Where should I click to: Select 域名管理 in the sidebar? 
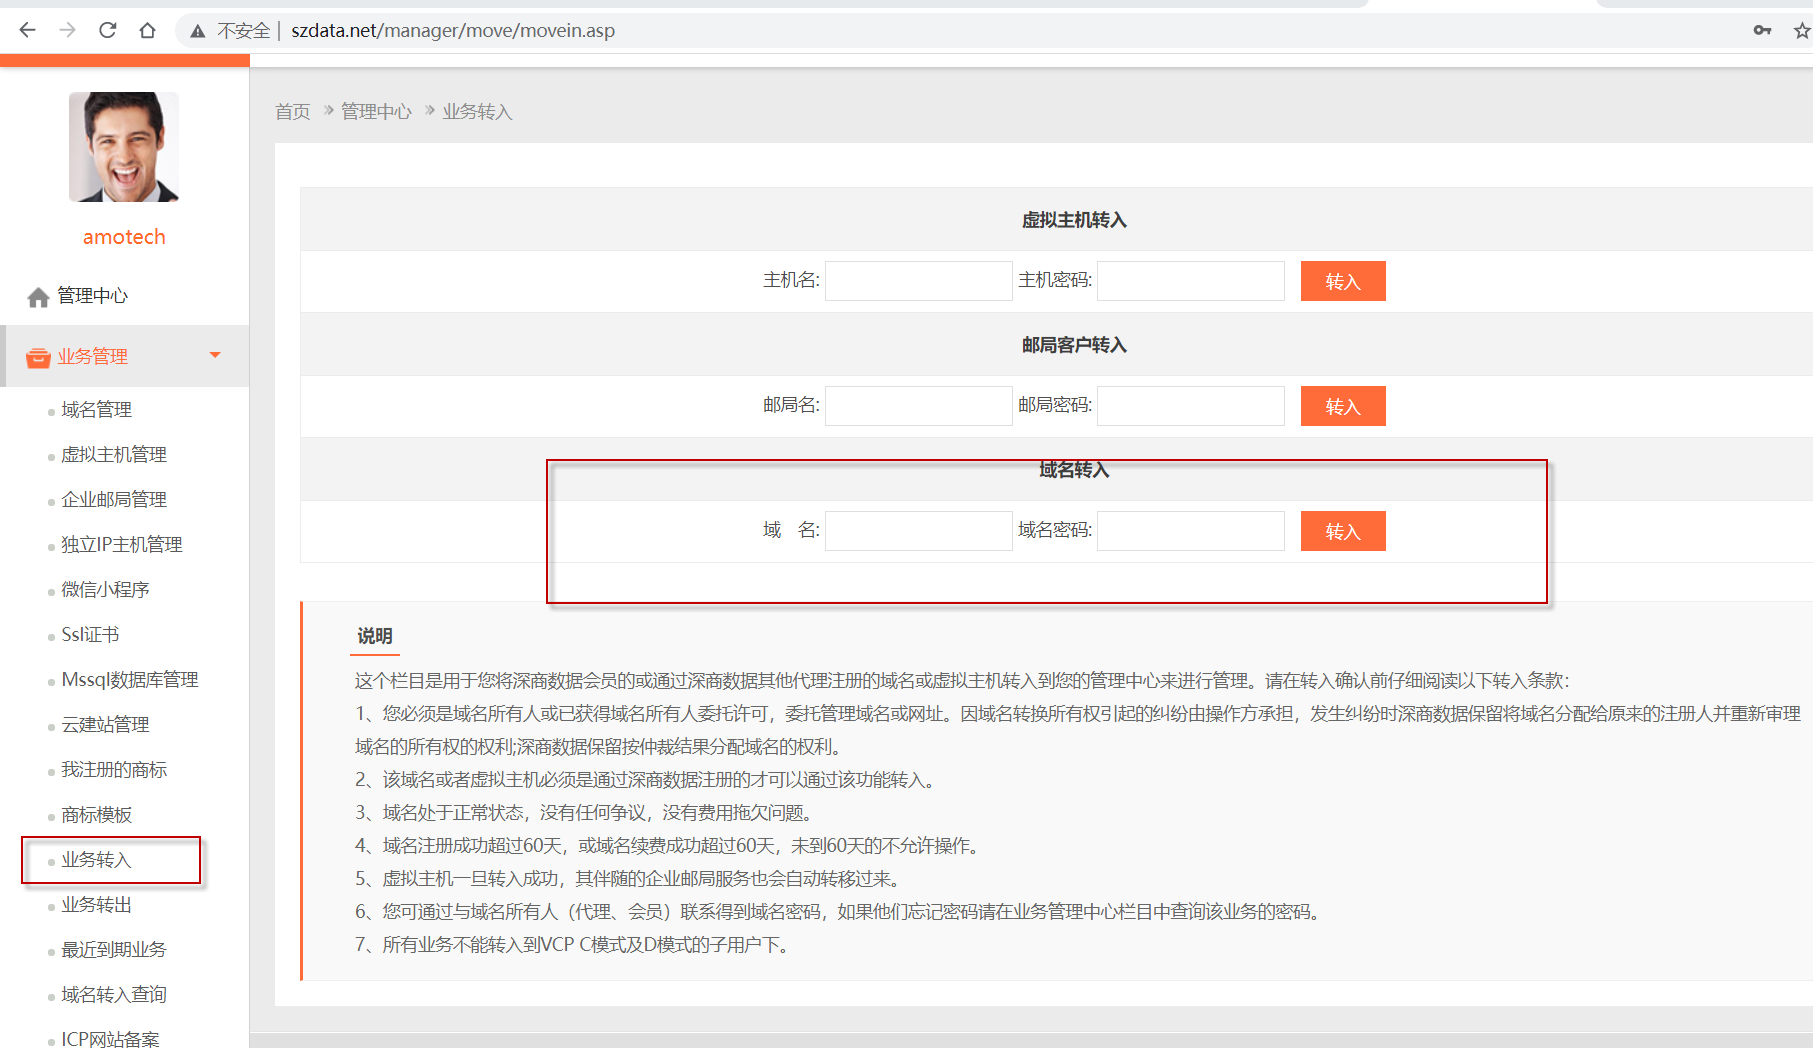96,409
